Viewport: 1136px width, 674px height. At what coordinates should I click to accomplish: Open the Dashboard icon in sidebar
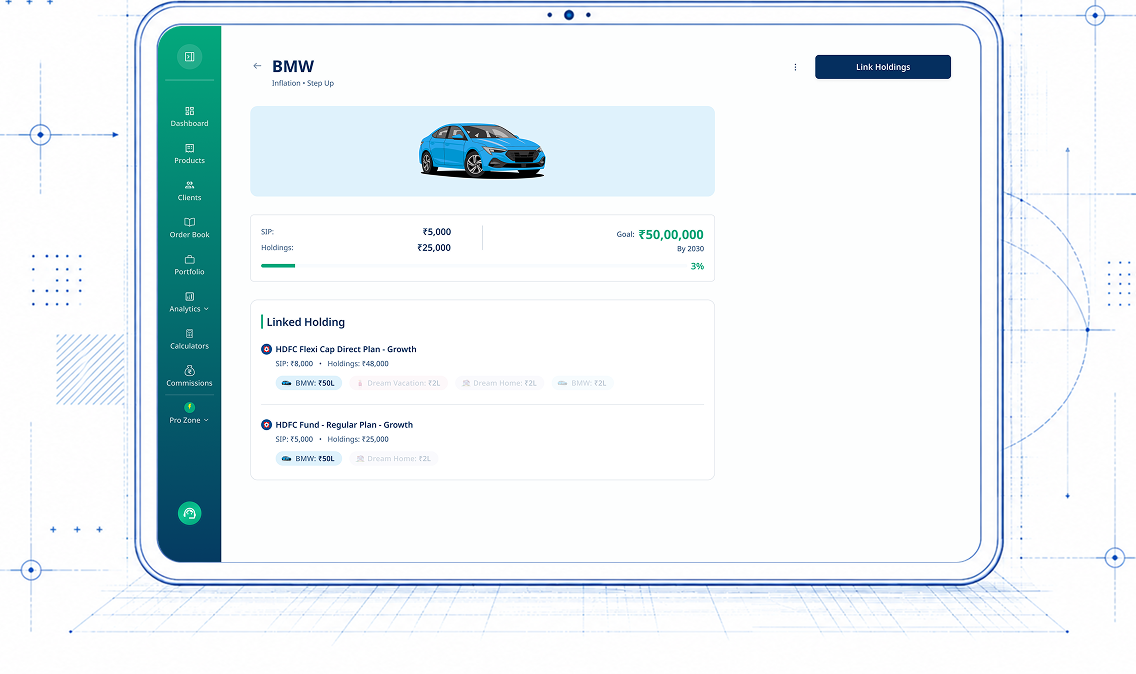(189, 111)
